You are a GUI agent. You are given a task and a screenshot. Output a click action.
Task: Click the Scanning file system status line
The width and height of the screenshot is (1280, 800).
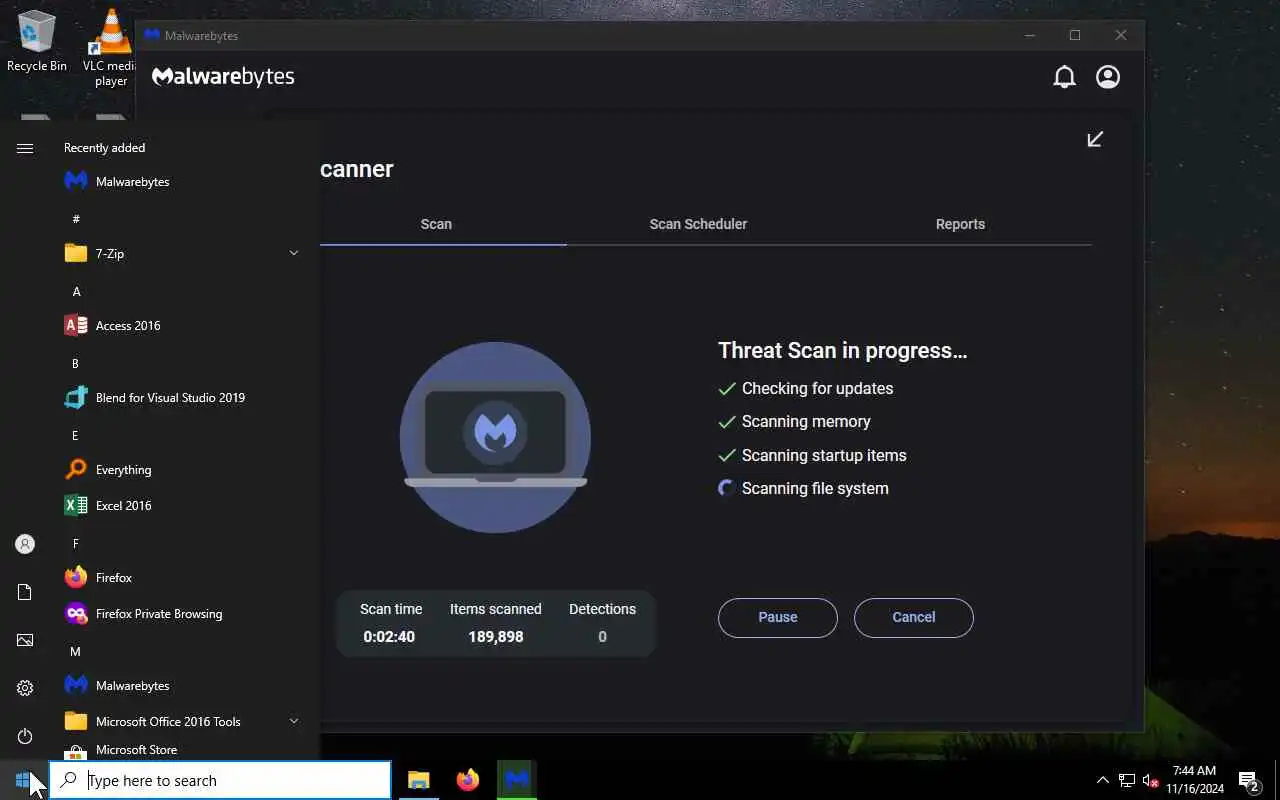tap(803, 488)
